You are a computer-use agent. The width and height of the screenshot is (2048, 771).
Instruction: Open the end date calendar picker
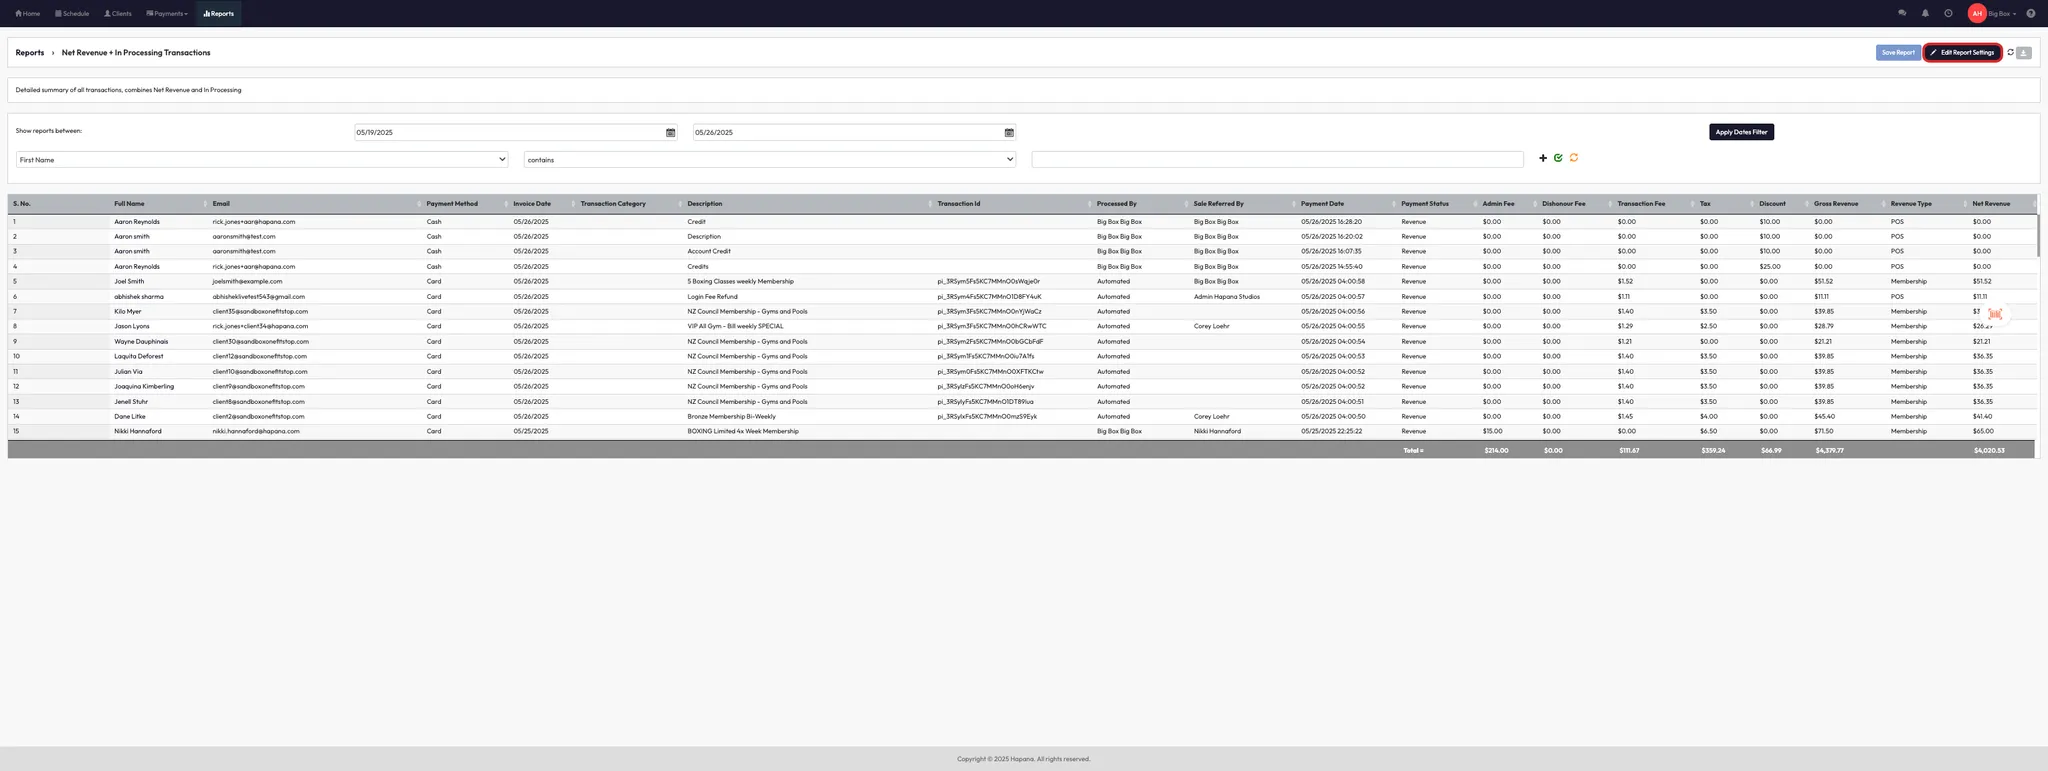coord(1009,132)
